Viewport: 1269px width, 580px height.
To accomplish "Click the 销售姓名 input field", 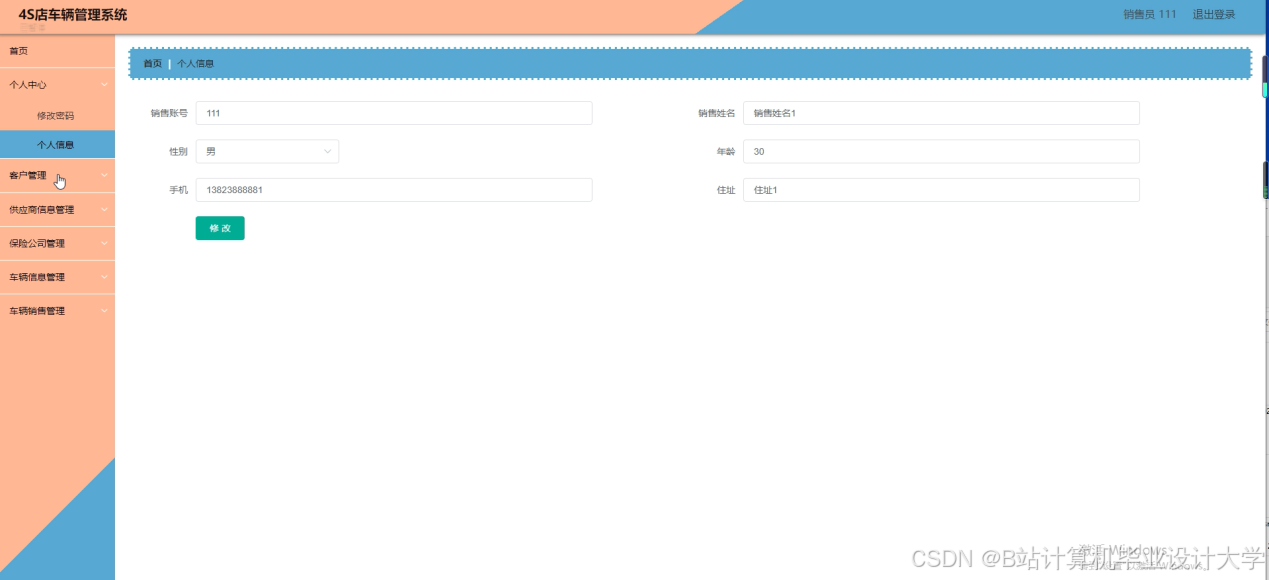I will click(941, 113).
